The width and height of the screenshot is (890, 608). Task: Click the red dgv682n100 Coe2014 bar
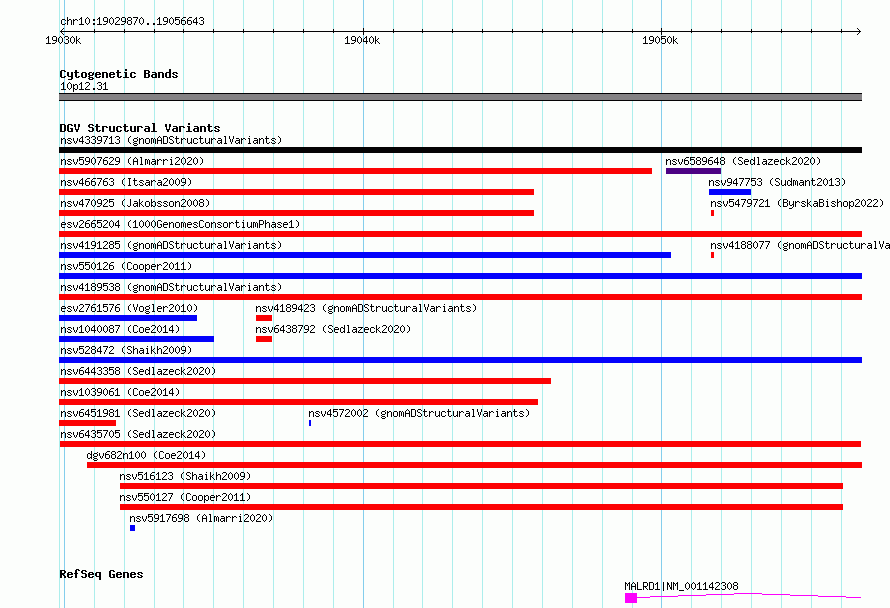(x=475, y=465)
